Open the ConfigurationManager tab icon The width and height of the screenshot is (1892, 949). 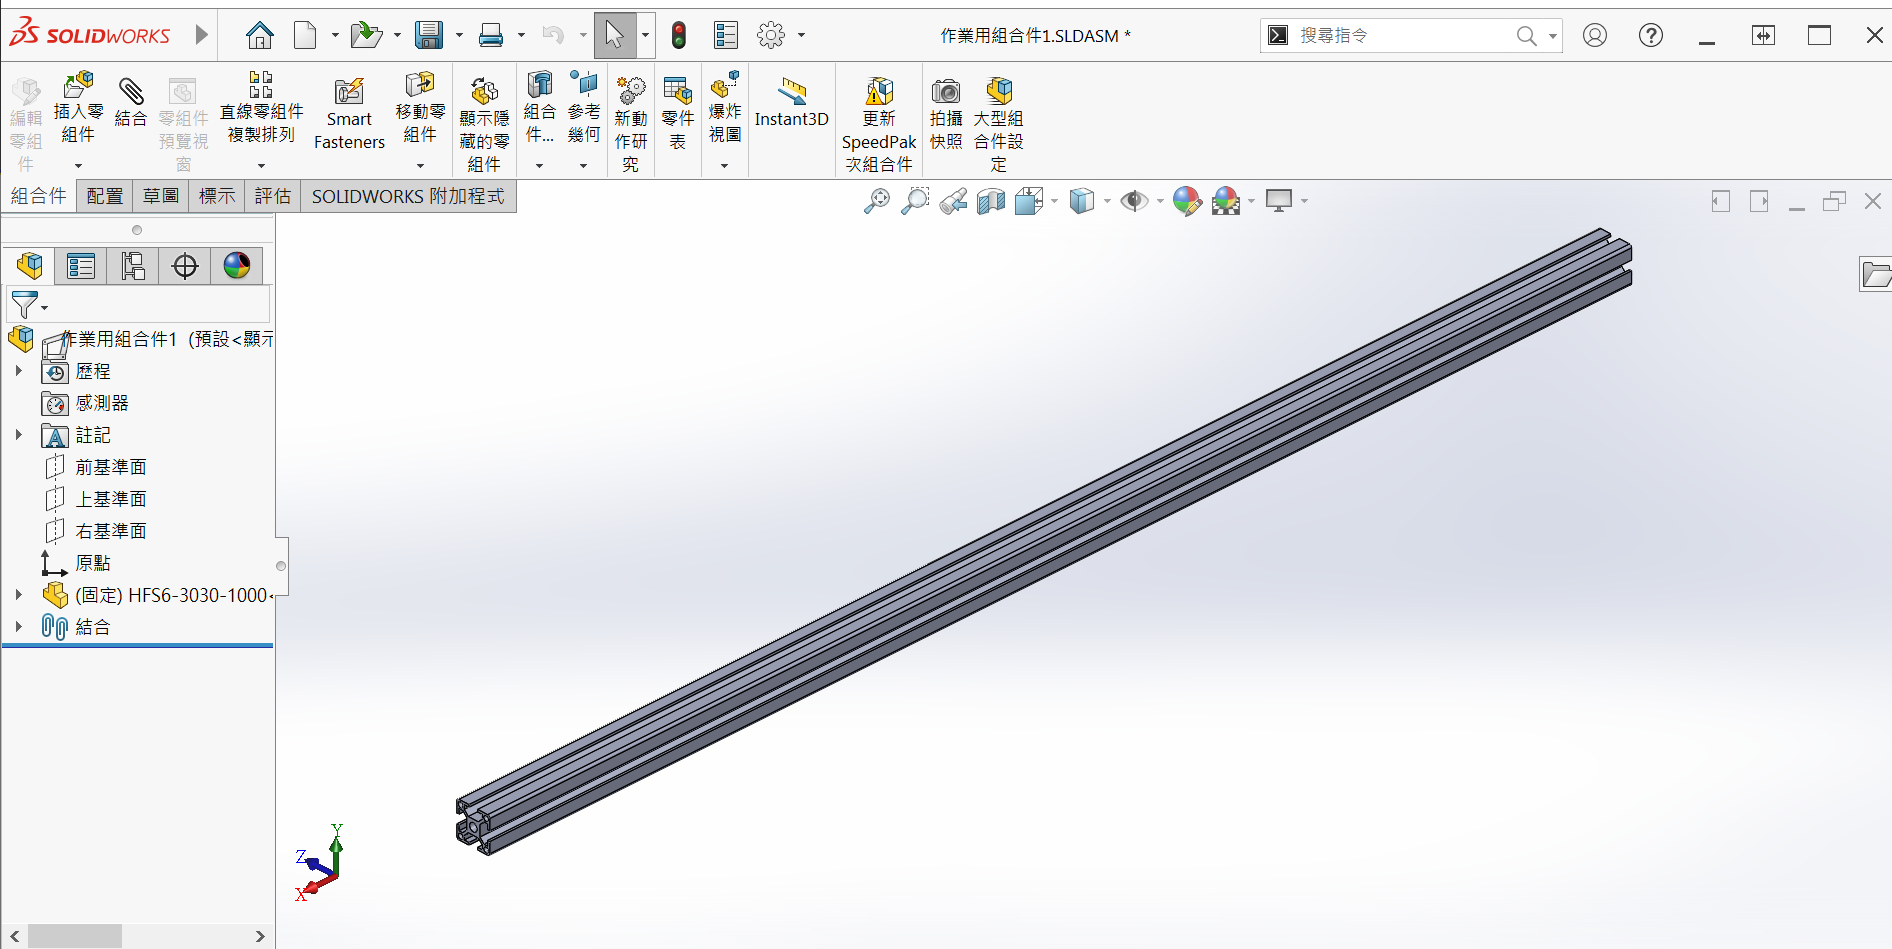coord(133,266)
